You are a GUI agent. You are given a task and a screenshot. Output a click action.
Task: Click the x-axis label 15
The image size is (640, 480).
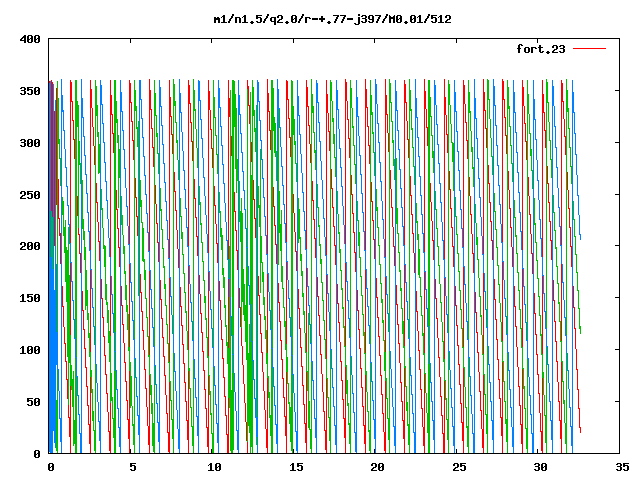click(296, 467)
